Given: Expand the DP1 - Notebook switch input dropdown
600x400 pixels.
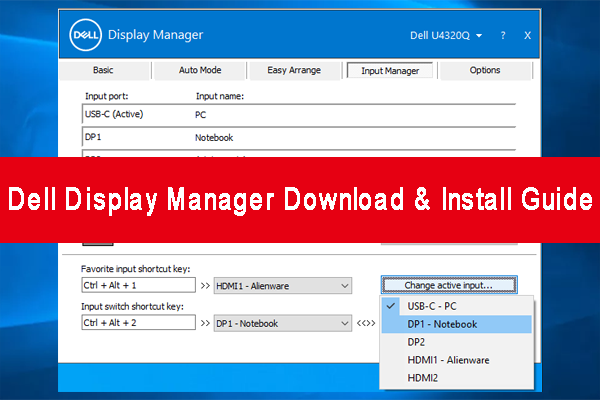Looking at the screenshot, I should 283,323.
